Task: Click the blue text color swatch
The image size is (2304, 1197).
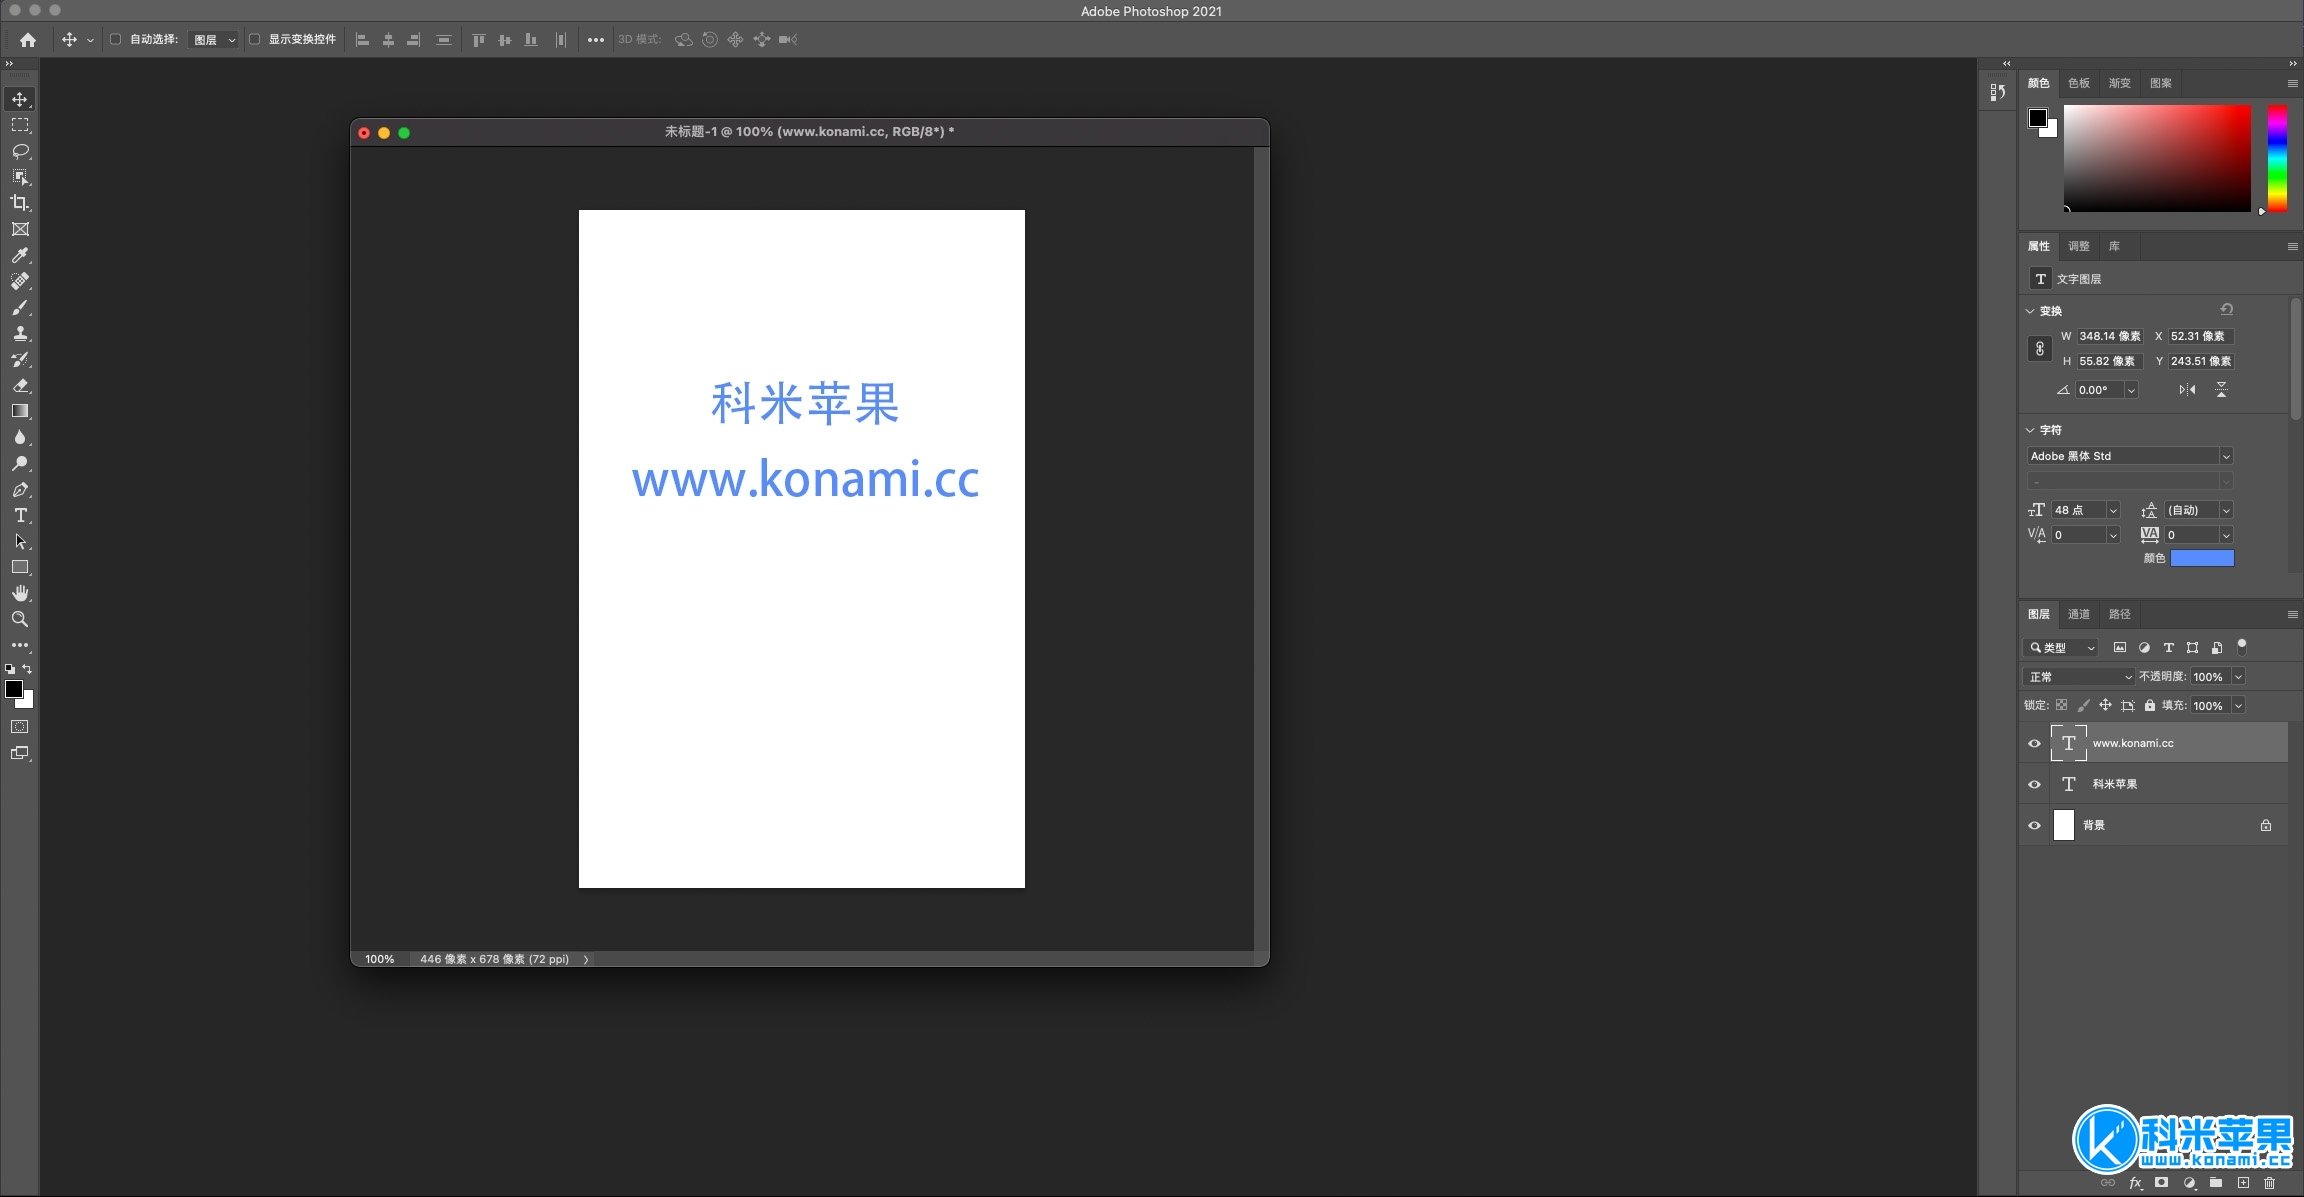Action: coord(2202,558)
